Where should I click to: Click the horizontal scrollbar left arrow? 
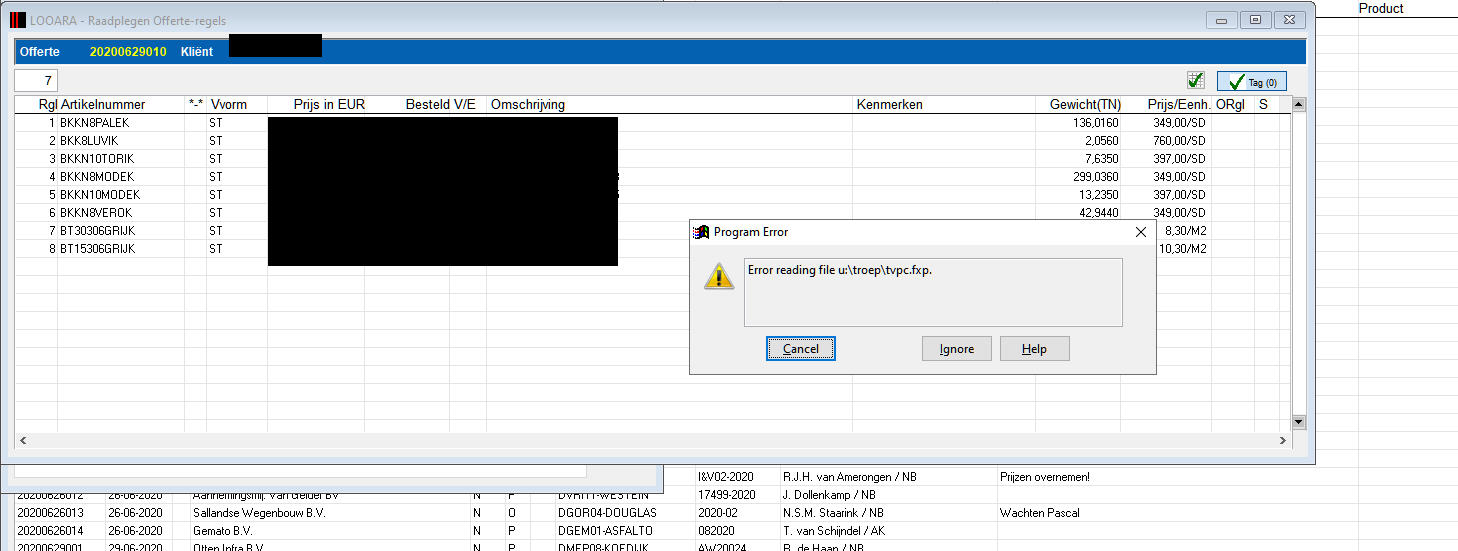tap(23, 440)
